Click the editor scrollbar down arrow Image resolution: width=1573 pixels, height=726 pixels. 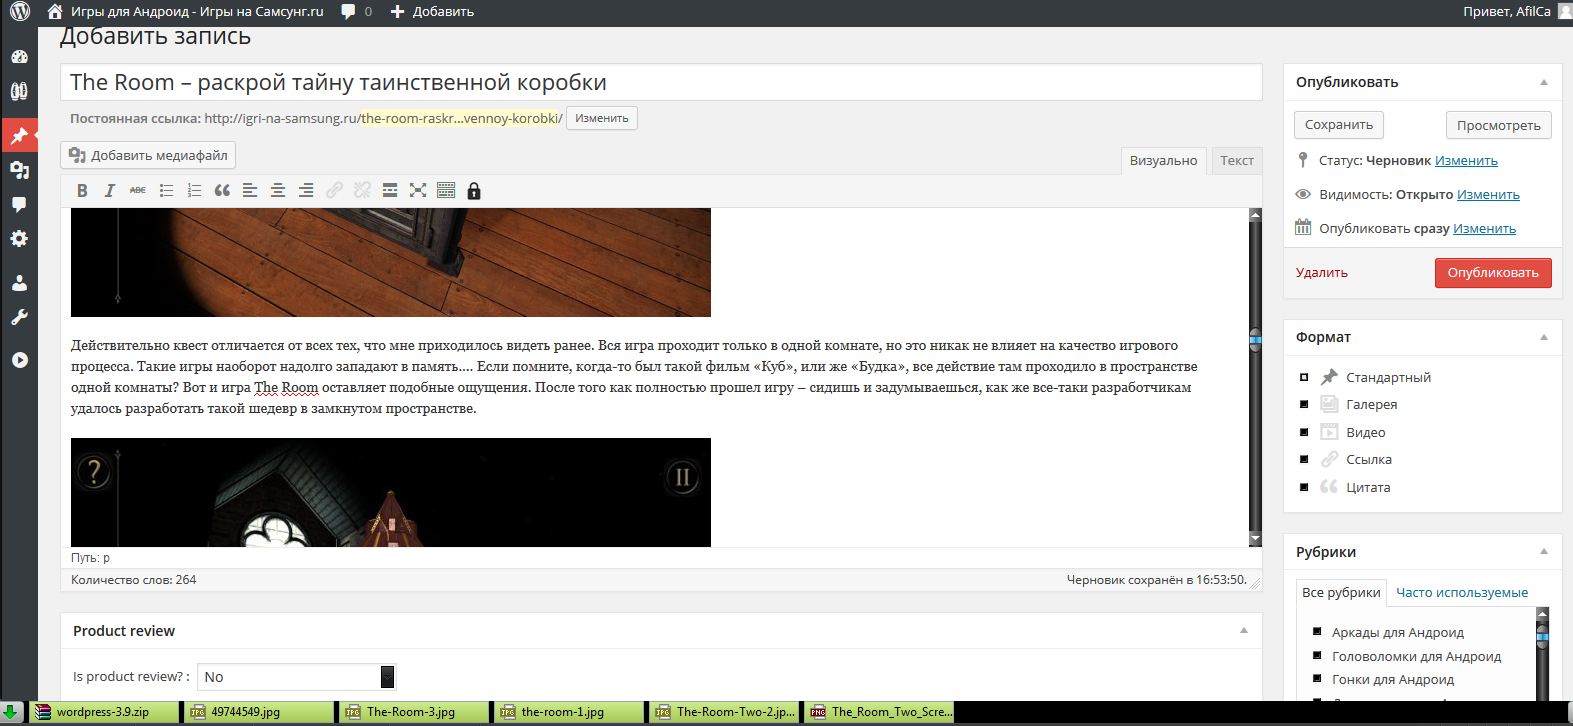(1255, 540)
